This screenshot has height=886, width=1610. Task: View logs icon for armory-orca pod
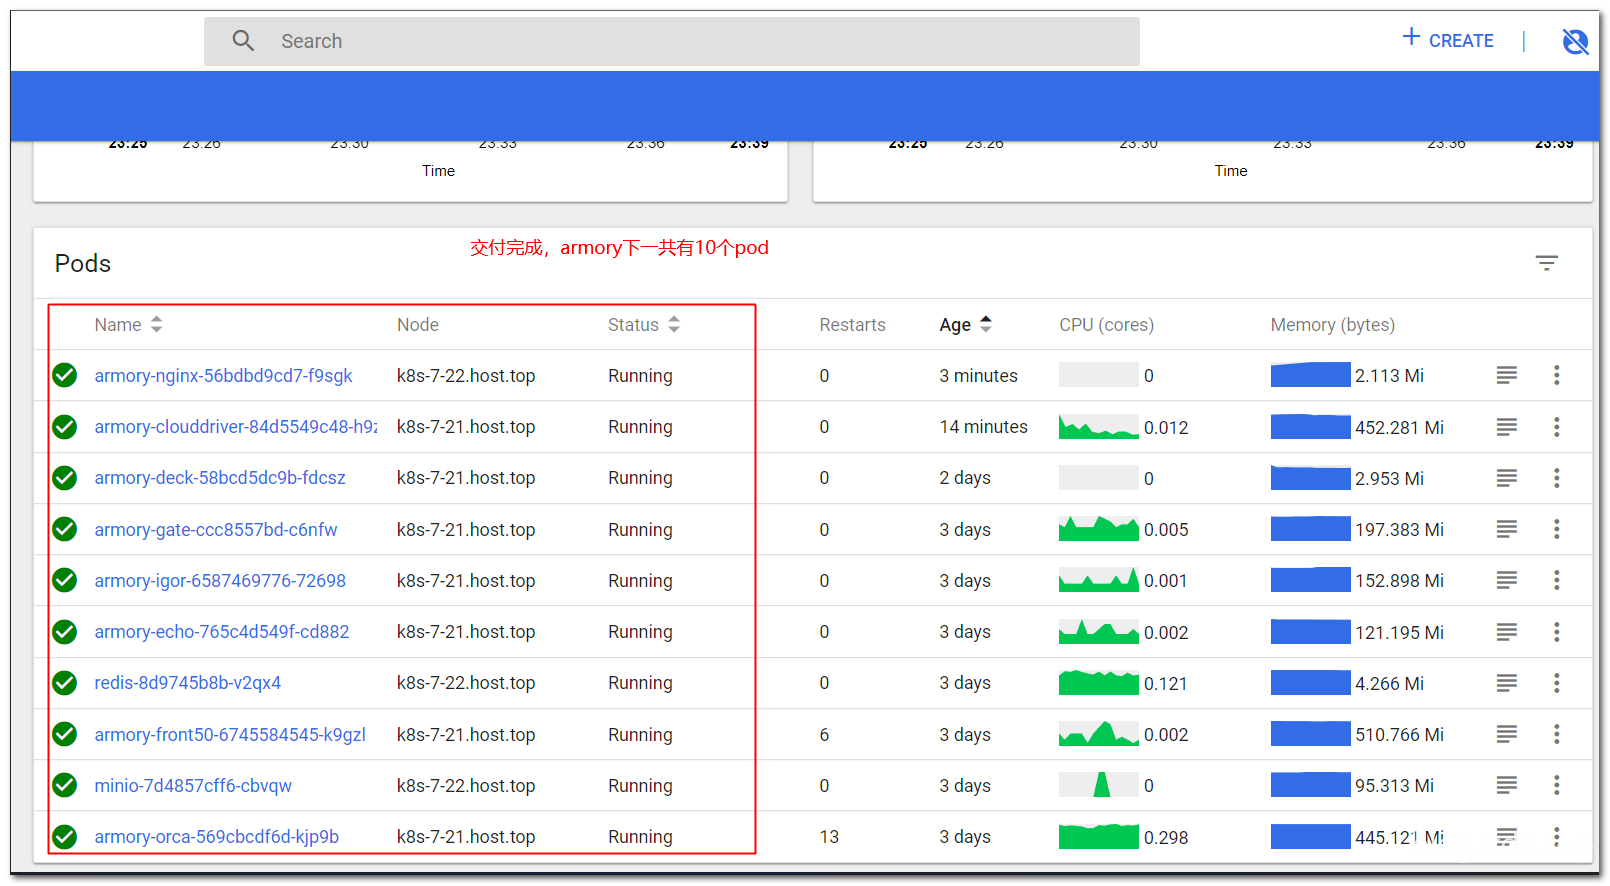pos(1506,836)
